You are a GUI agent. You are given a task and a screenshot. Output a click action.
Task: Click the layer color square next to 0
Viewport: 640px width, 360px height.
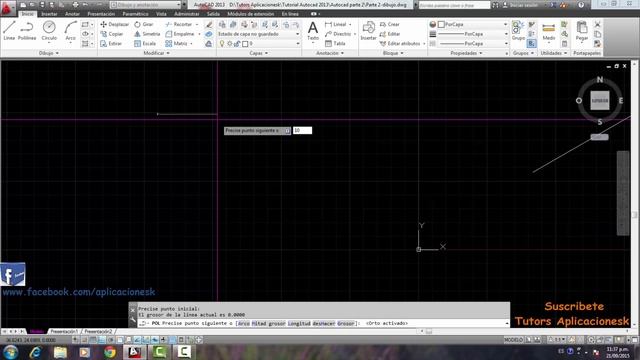point(245,44)
